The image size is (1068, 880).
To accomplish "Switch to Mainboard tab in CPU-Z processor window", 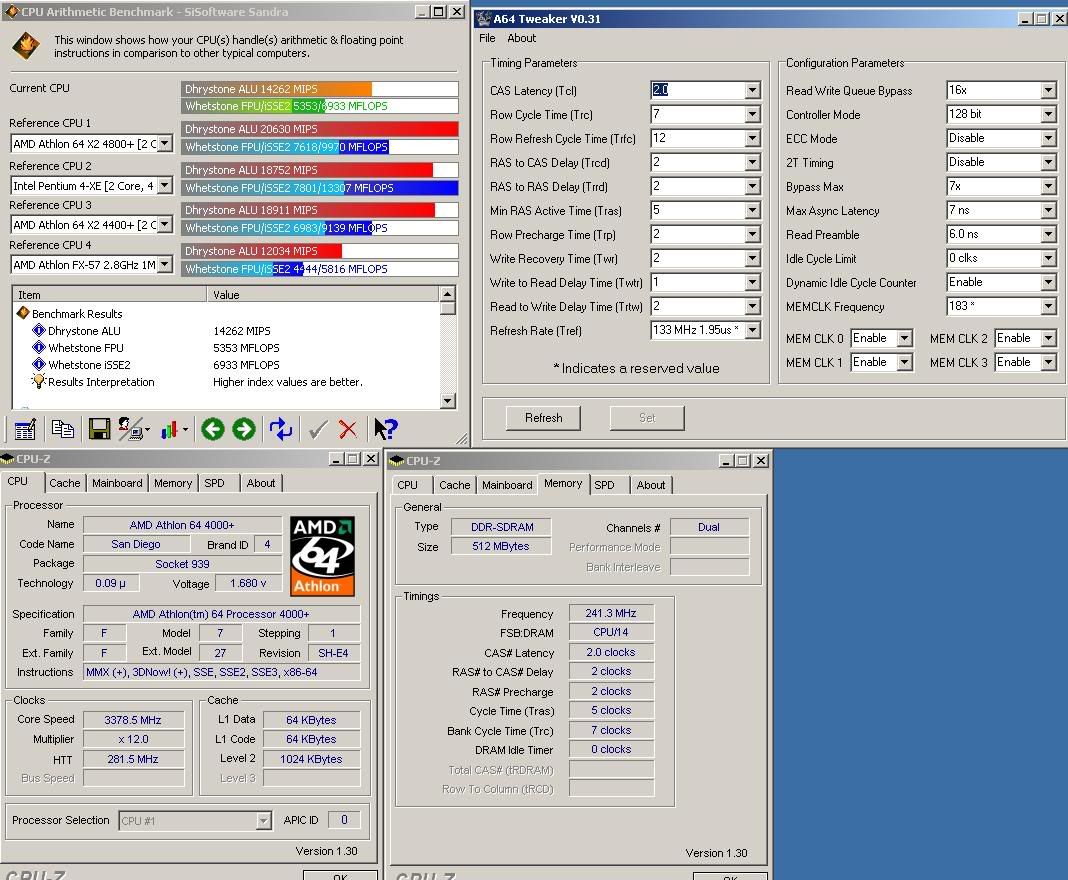I will (x=117, y=483).
